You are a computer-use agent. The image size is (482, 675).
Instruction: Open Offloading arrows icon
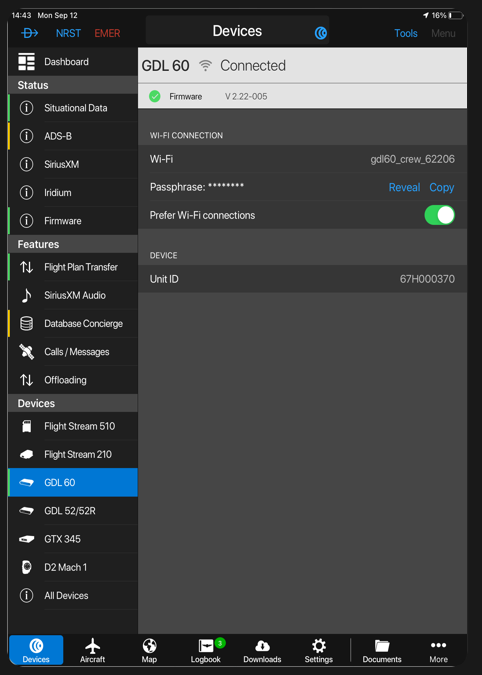(x=27, y=380)
